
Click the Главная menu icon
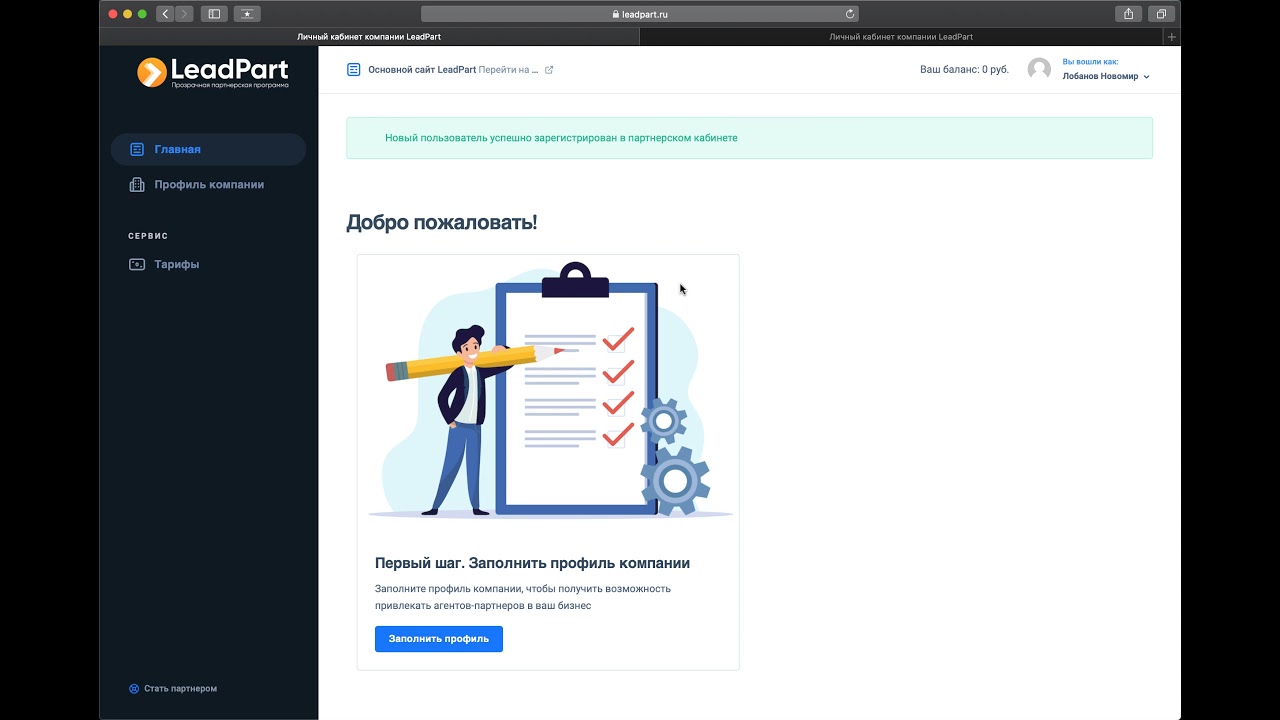[x=137, y=149]
